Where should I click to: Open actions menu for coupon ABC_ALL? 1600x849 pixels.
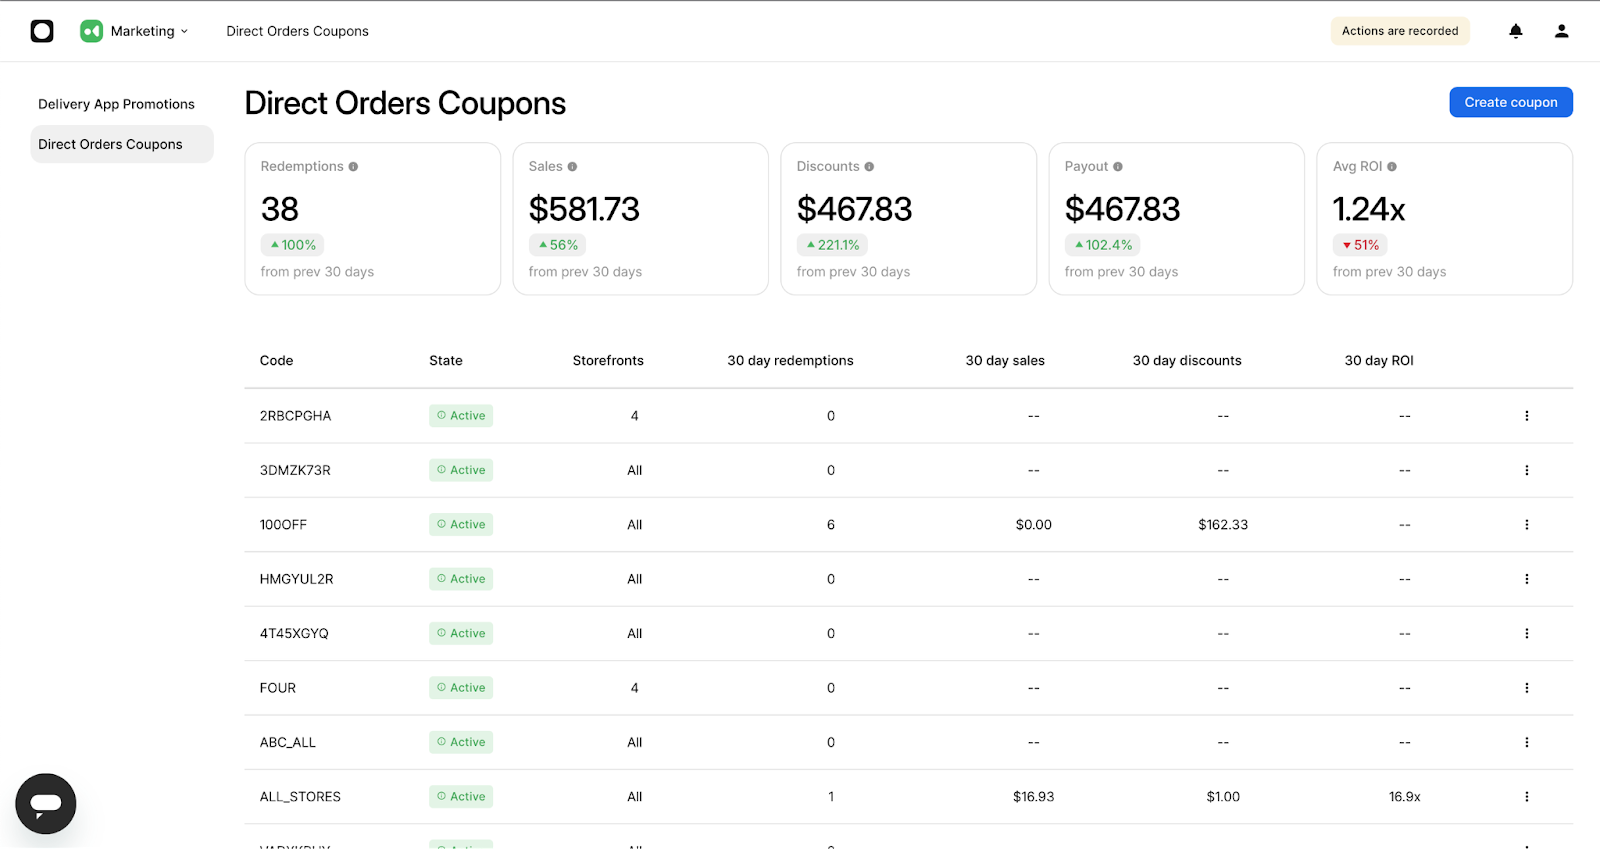[x=1526, y=743]
